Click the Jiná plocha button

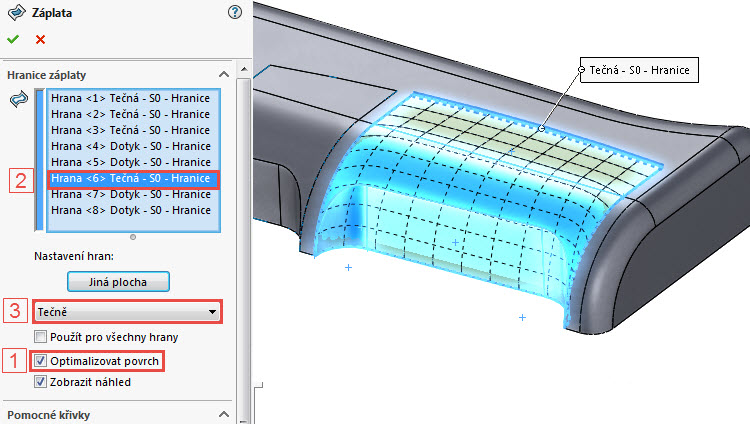118,282
